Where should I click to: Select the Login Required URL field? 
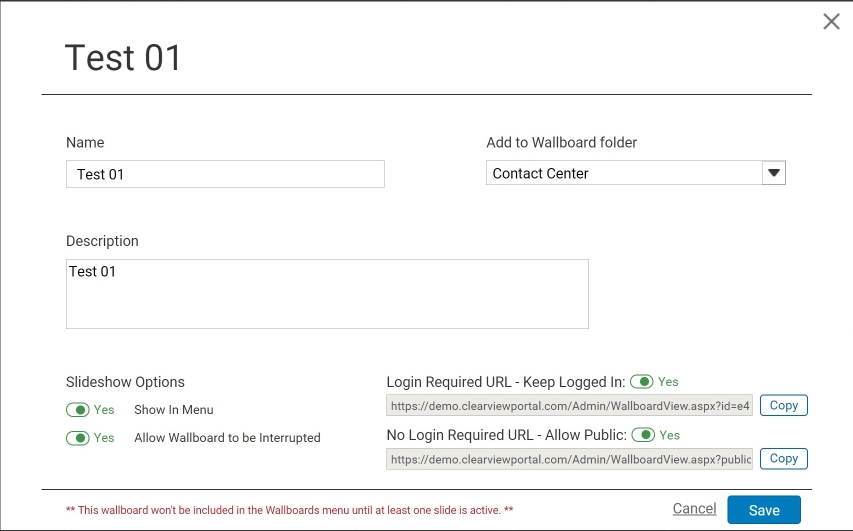point(570,406)
